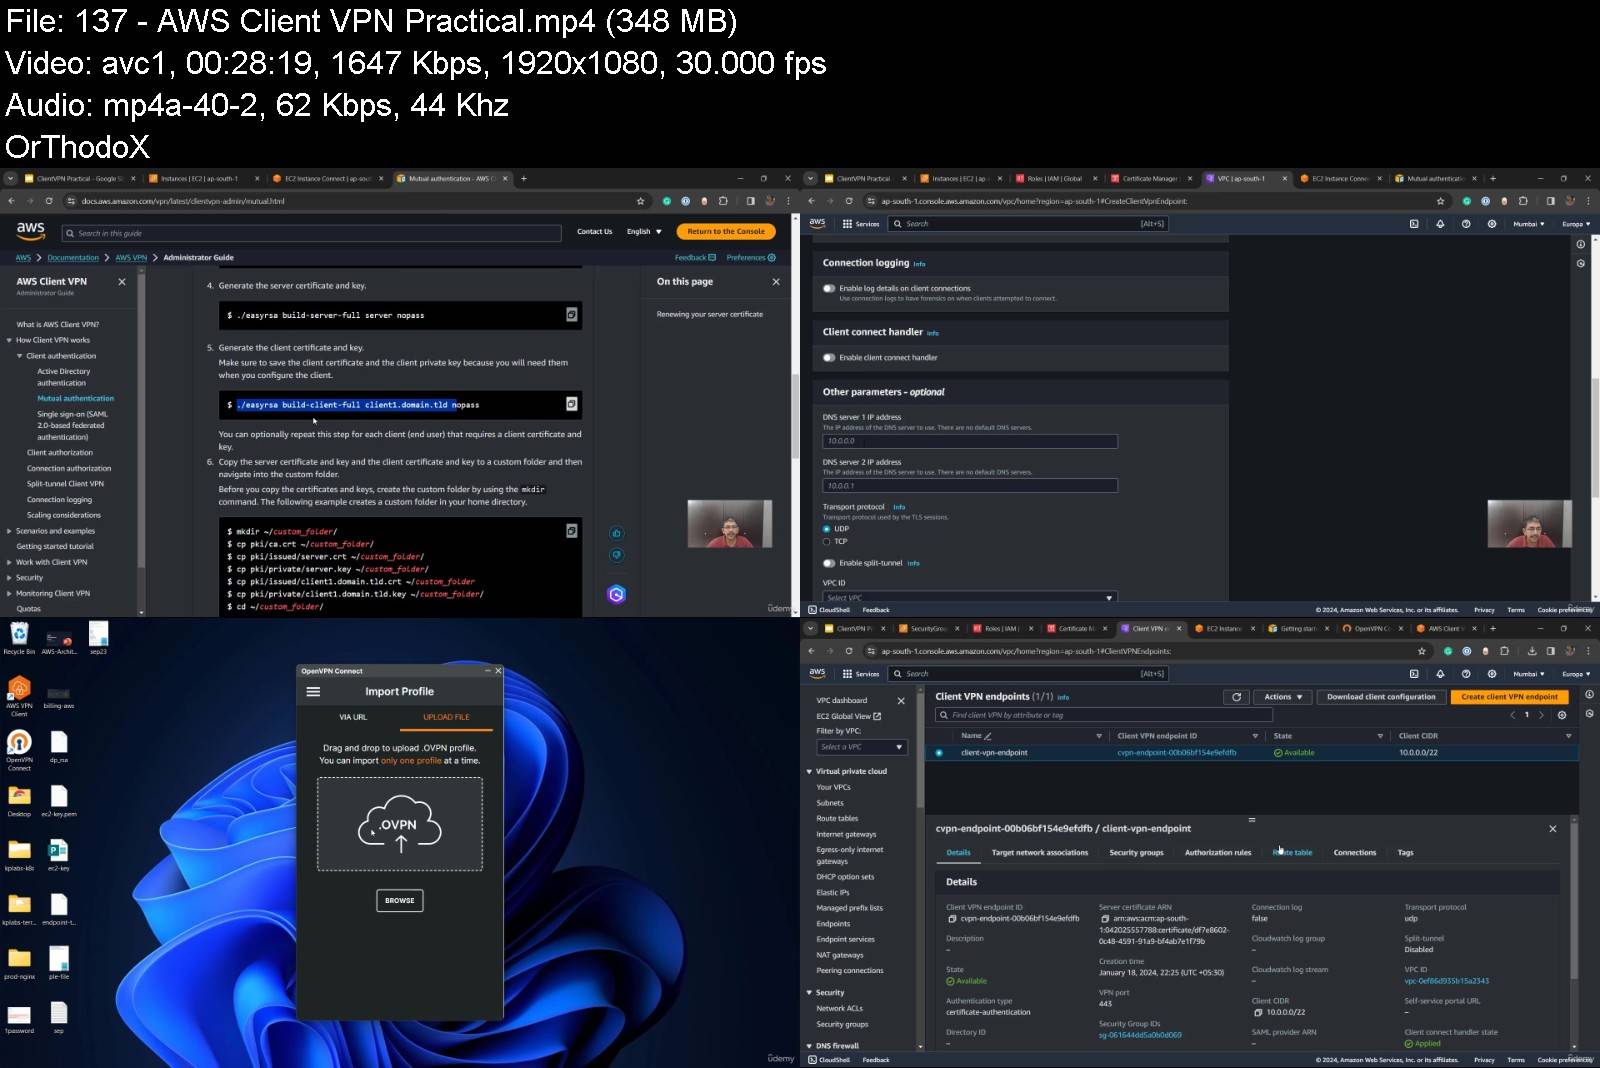Screen dimensions: 1600x1068
Task: Open help question icon in create endpoint window
Action: point(1466,224)
